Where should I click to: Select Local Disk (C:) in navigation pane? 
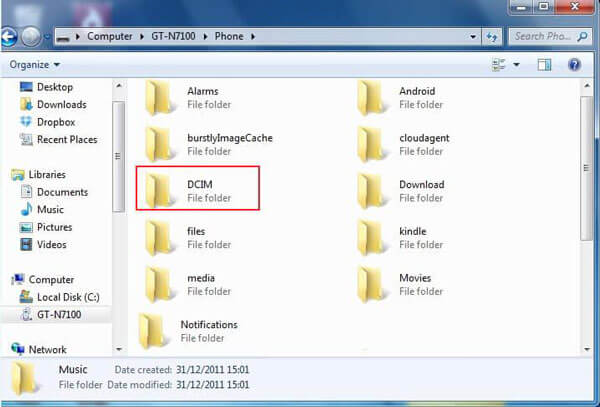tap(59, 297)
